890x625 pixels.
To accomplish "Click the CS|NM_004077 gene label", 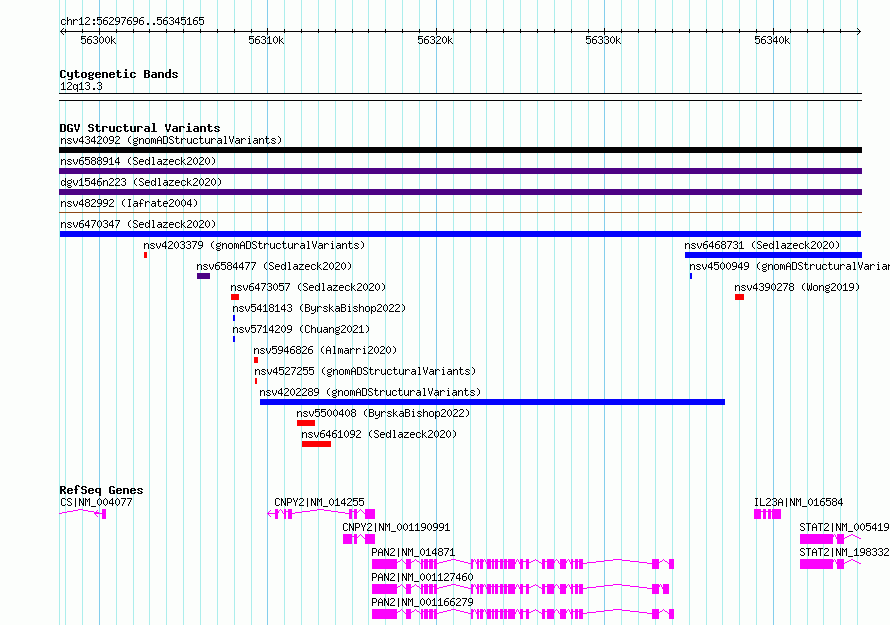I will (x=96, y=502).
